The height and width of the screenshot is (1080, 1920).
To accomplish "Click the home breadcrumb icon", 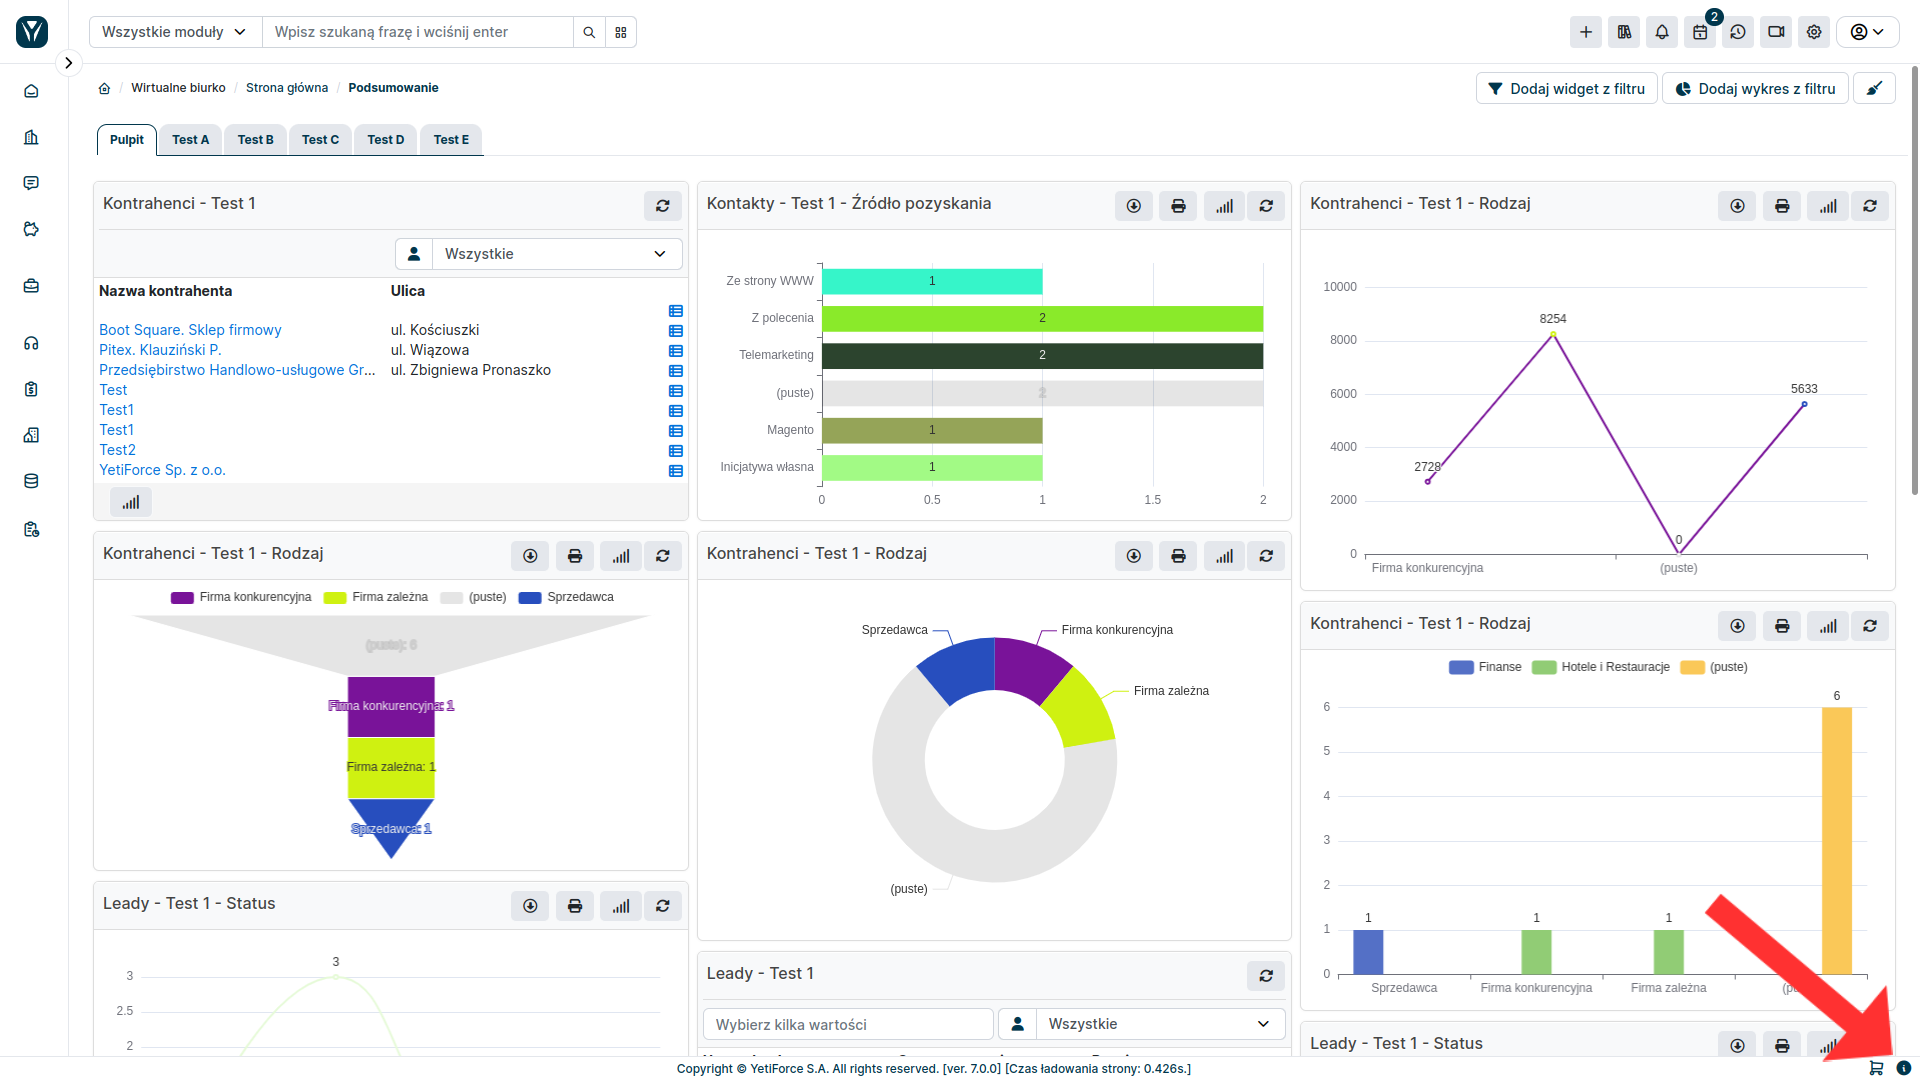I will pos(104,88).
